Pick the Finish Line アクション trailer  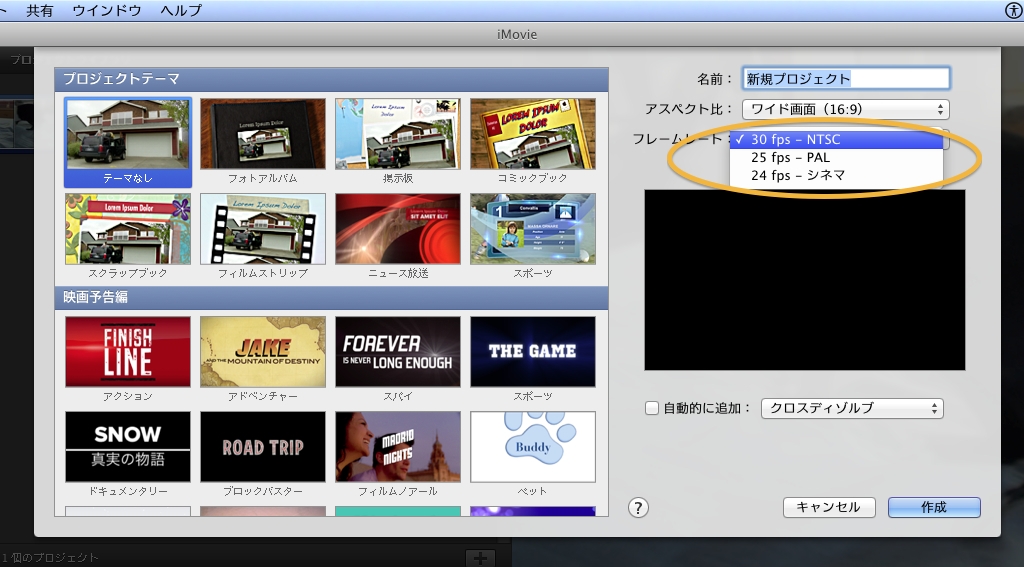127,351
